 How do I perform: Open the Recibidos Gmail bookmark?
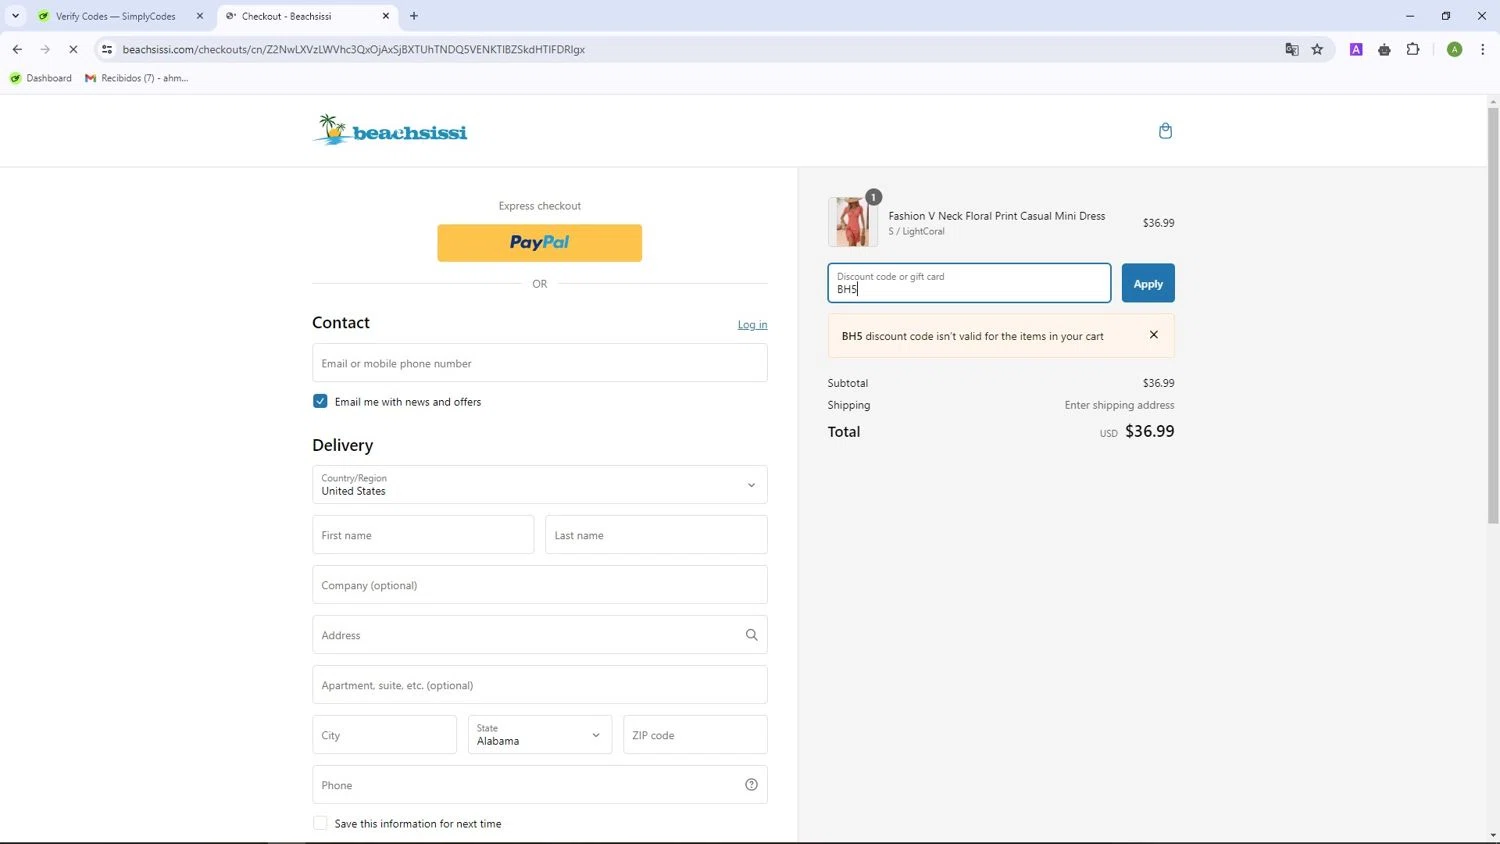(137, 78)
